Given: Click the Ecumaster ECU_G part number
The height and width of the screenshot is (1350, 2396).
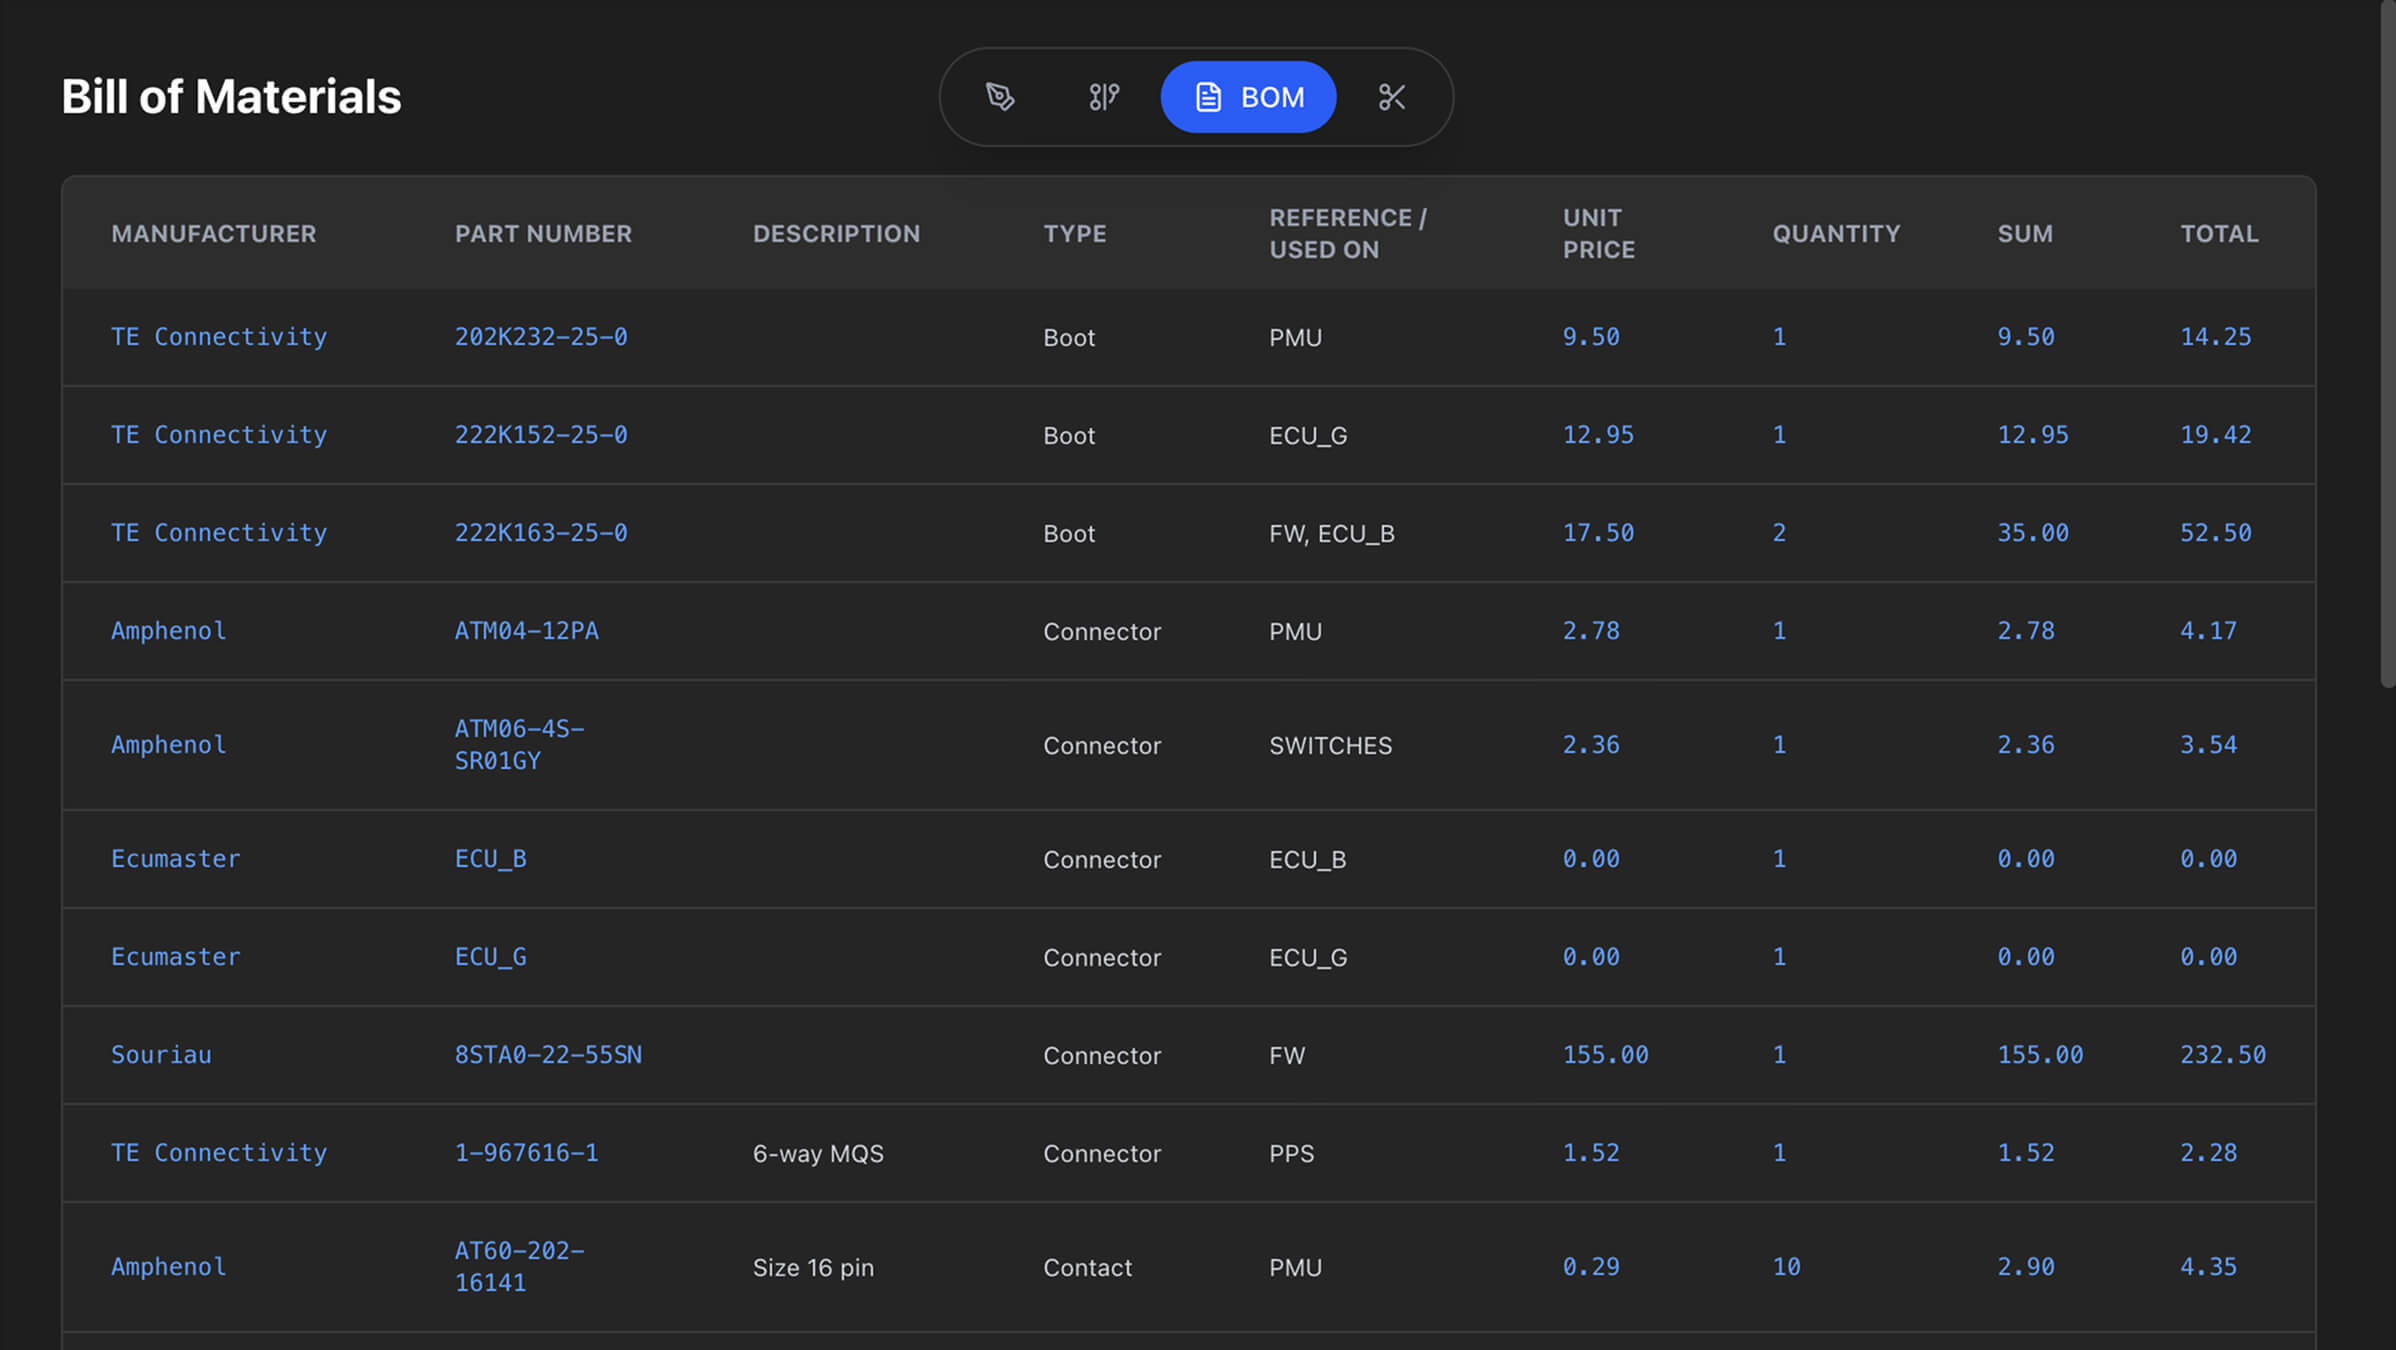Looking at the screenshot, I should pos(490,957).
